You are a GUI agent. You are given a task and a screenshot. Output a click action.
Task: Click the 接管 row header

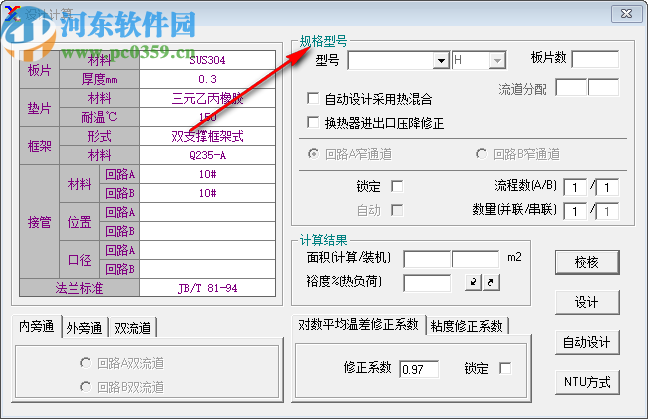point(39,222)
